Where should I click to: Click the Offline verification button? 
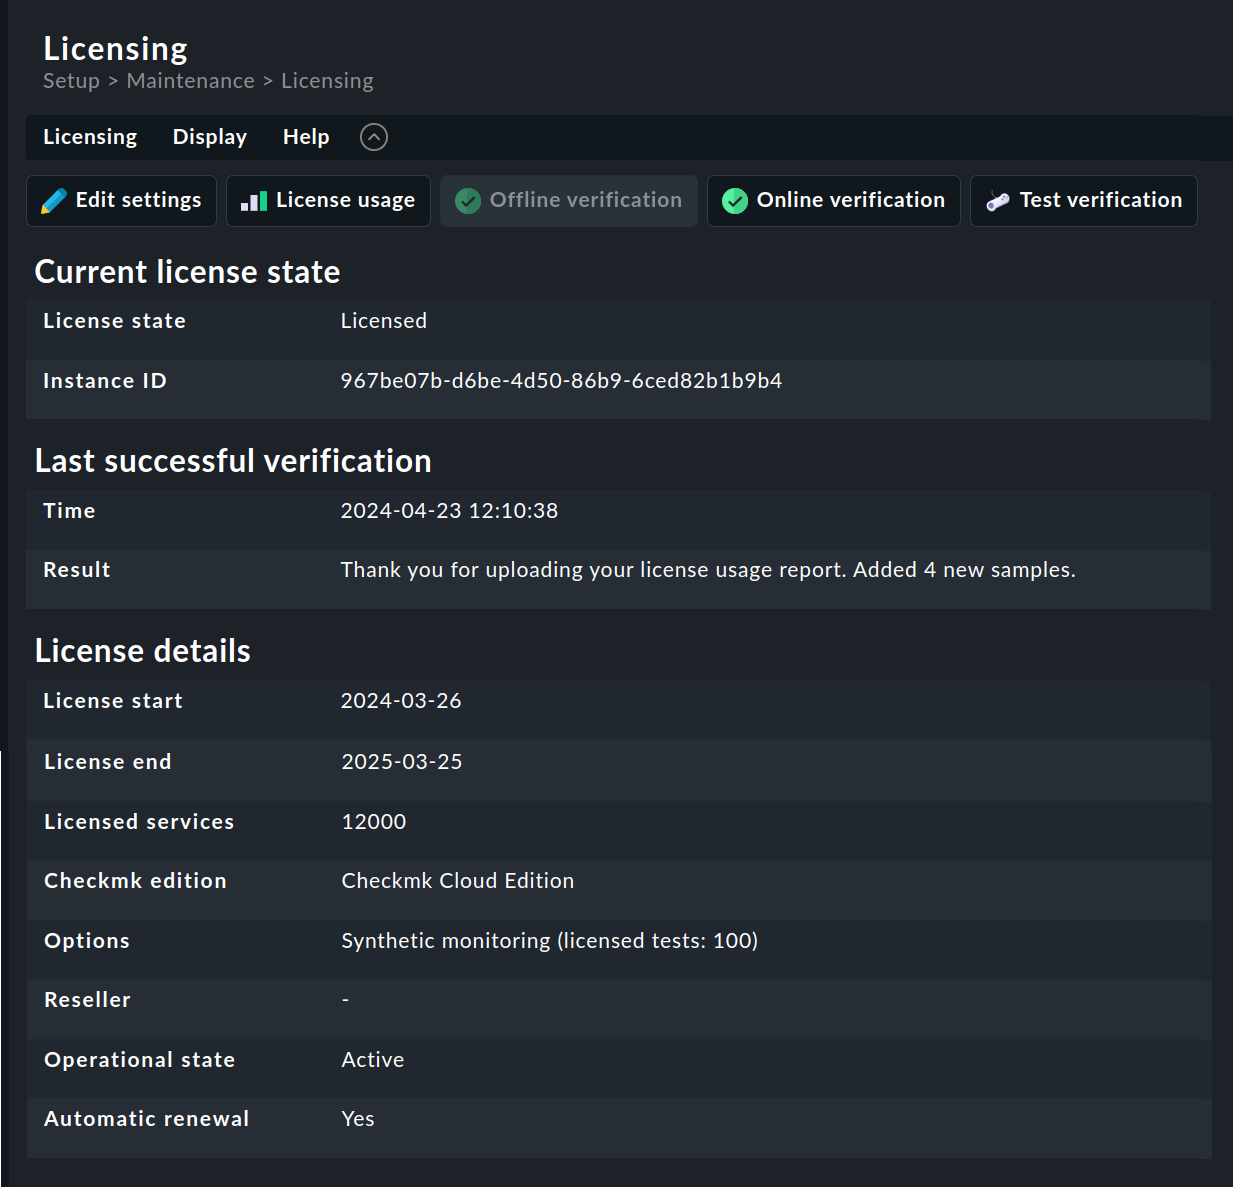tap(569, 201)
